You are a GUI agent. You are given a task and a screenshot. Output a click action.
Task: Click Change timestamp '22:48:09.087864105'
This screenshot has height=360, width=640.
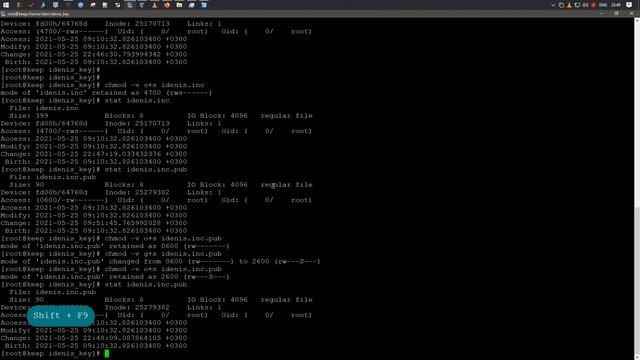[x=122, y=338]
